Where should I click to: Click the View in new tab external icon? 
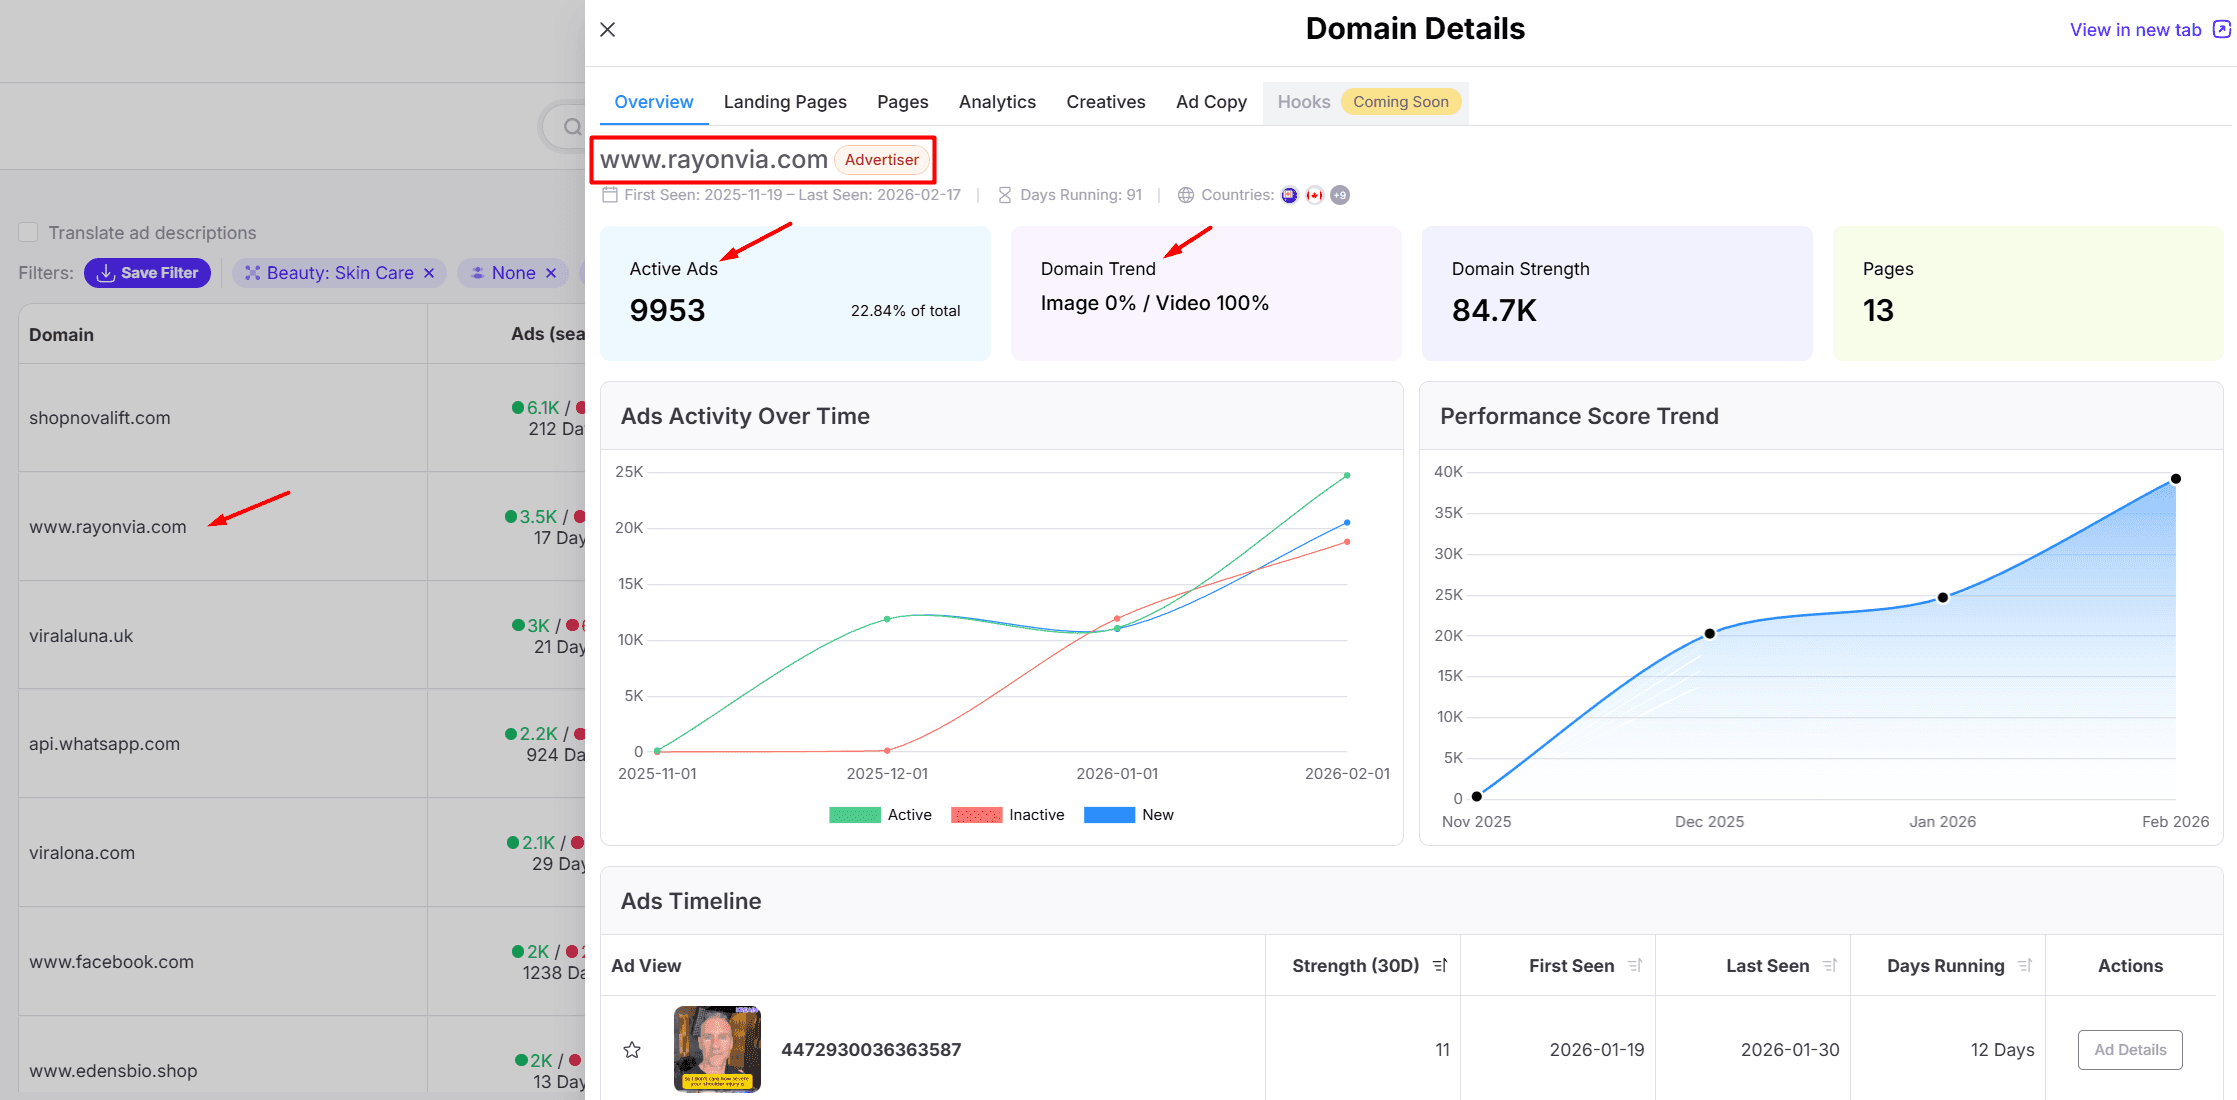[2221, 30]
